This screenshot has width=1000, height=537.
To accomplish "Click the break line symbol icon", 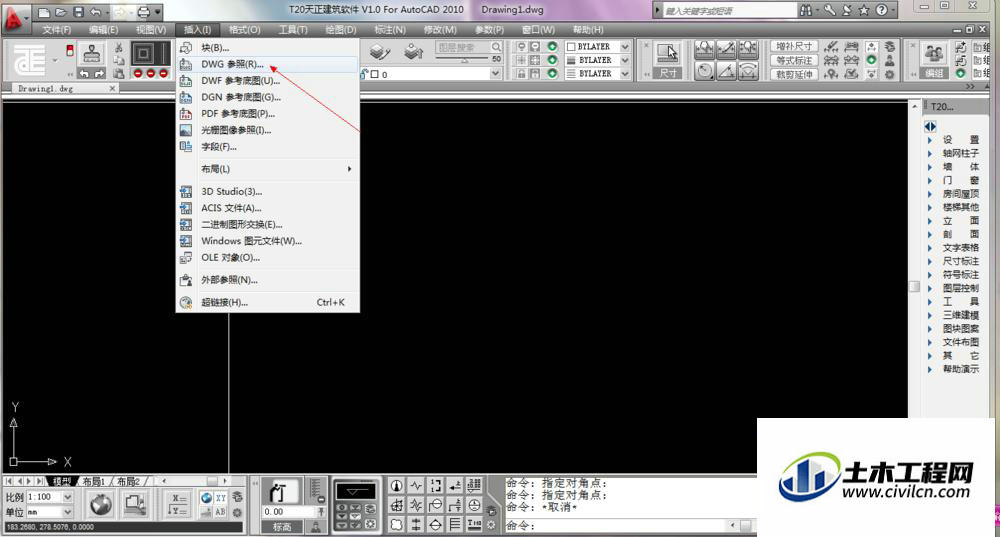I will tap(416, 485).
